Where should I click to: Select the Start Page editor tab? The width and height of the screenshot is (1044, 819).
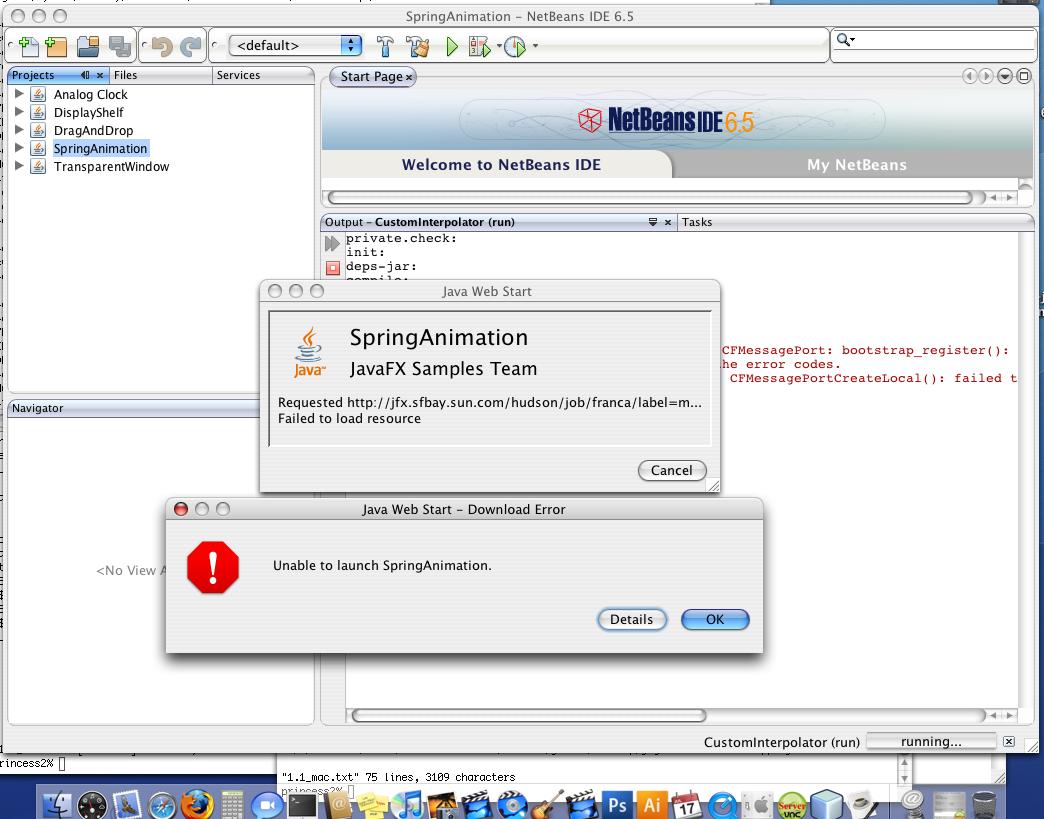(x=371, y=77)
